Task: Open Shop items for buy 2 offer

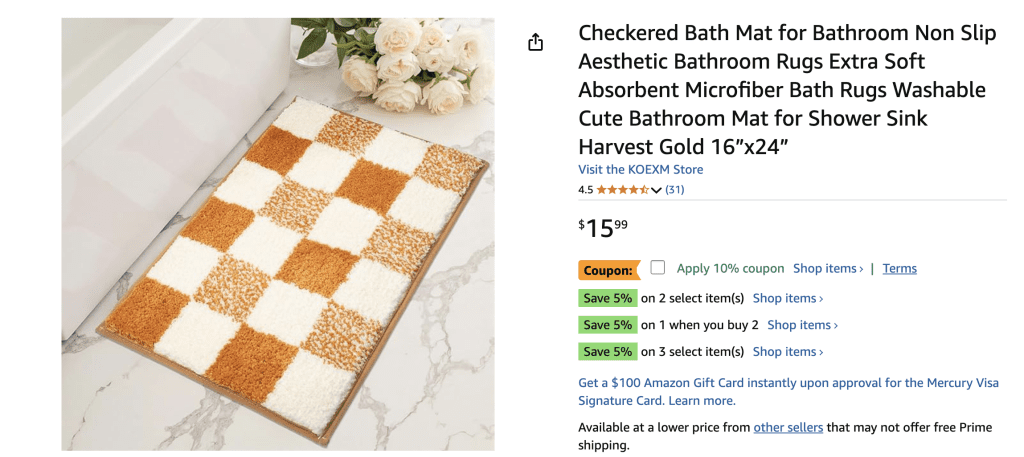Action: click(x=802, y=324)
